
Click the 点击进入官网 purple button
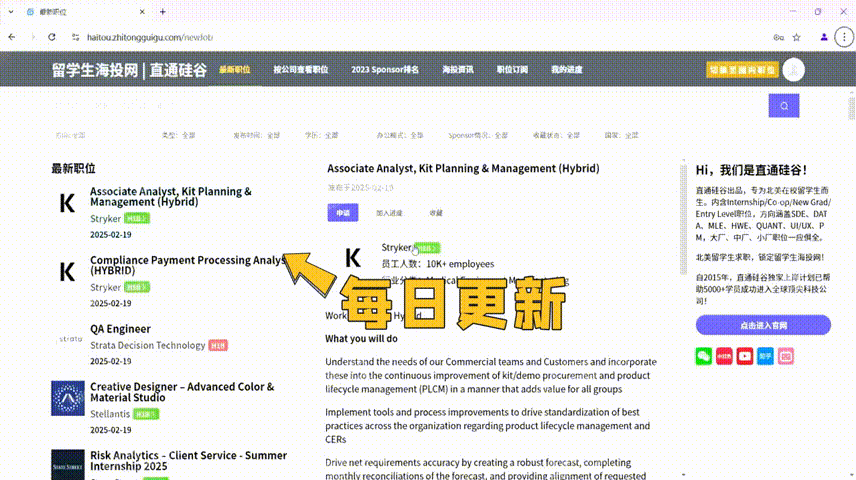[763, 325]
